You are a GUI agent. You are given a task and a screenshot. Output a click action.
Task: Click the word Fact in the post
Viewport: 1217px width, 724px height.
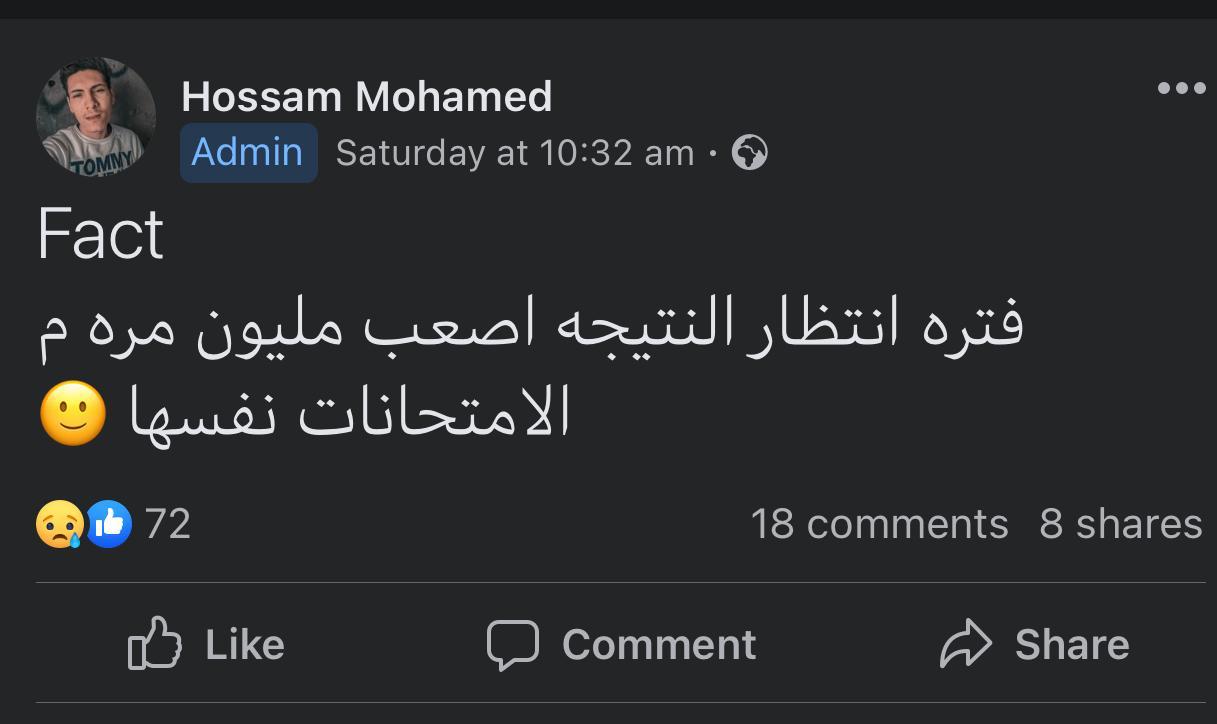100,236
